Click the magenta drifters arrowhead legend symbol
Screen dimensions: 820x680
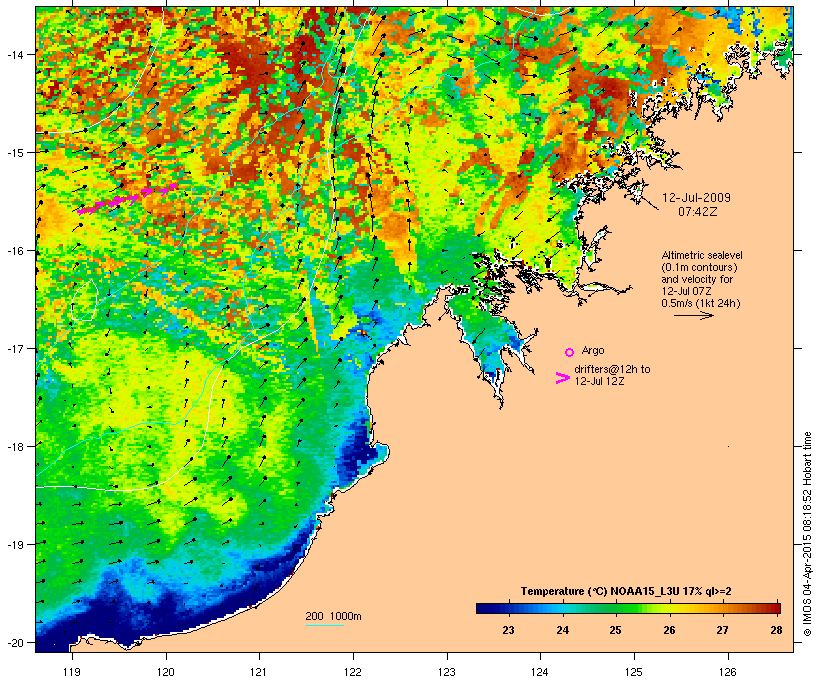[x=562, y=378]
